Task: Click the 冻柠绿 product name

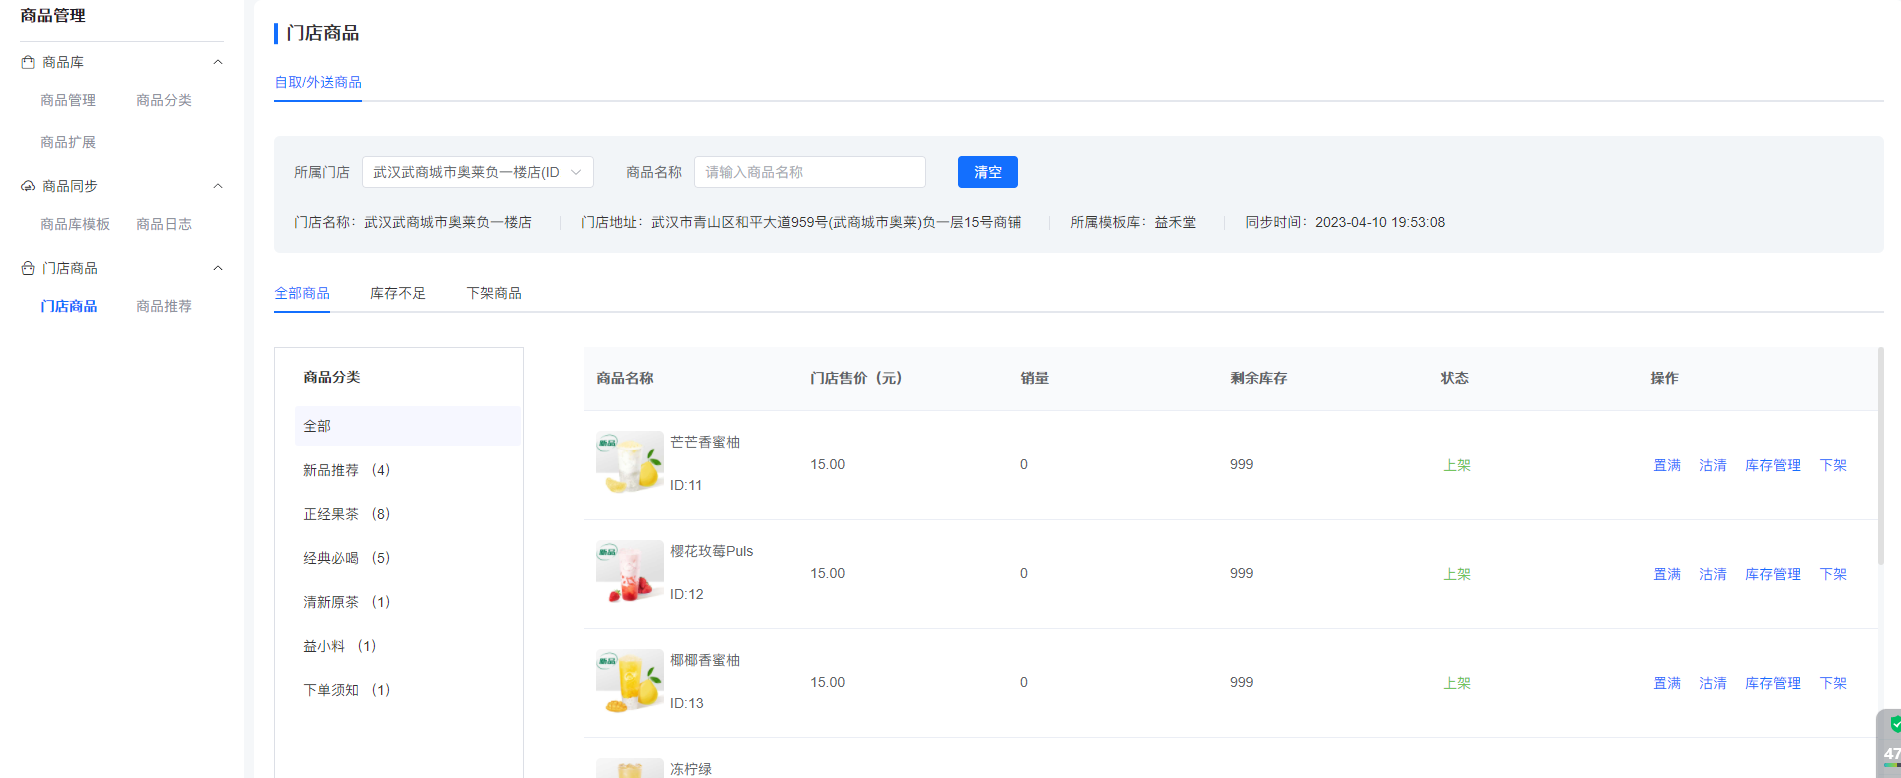Action: pyautogui.click(x=691, y=769)
